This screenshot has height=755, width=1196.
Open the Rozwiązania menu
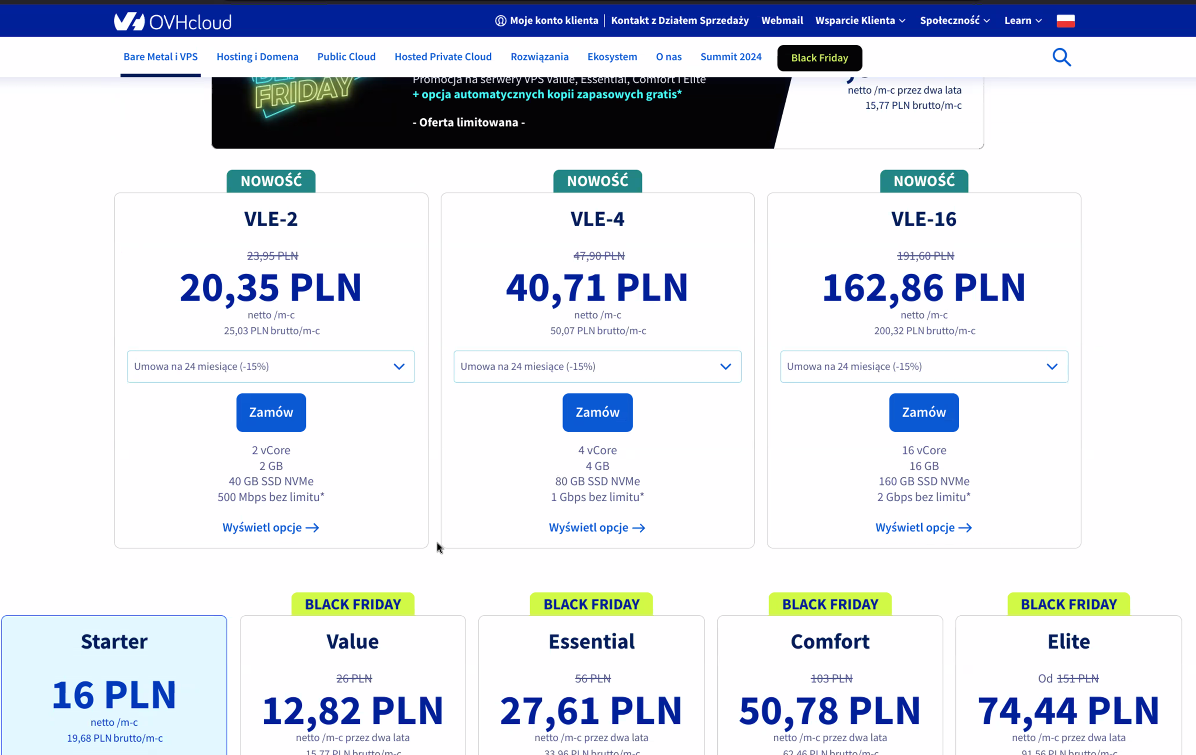[539, 57]
